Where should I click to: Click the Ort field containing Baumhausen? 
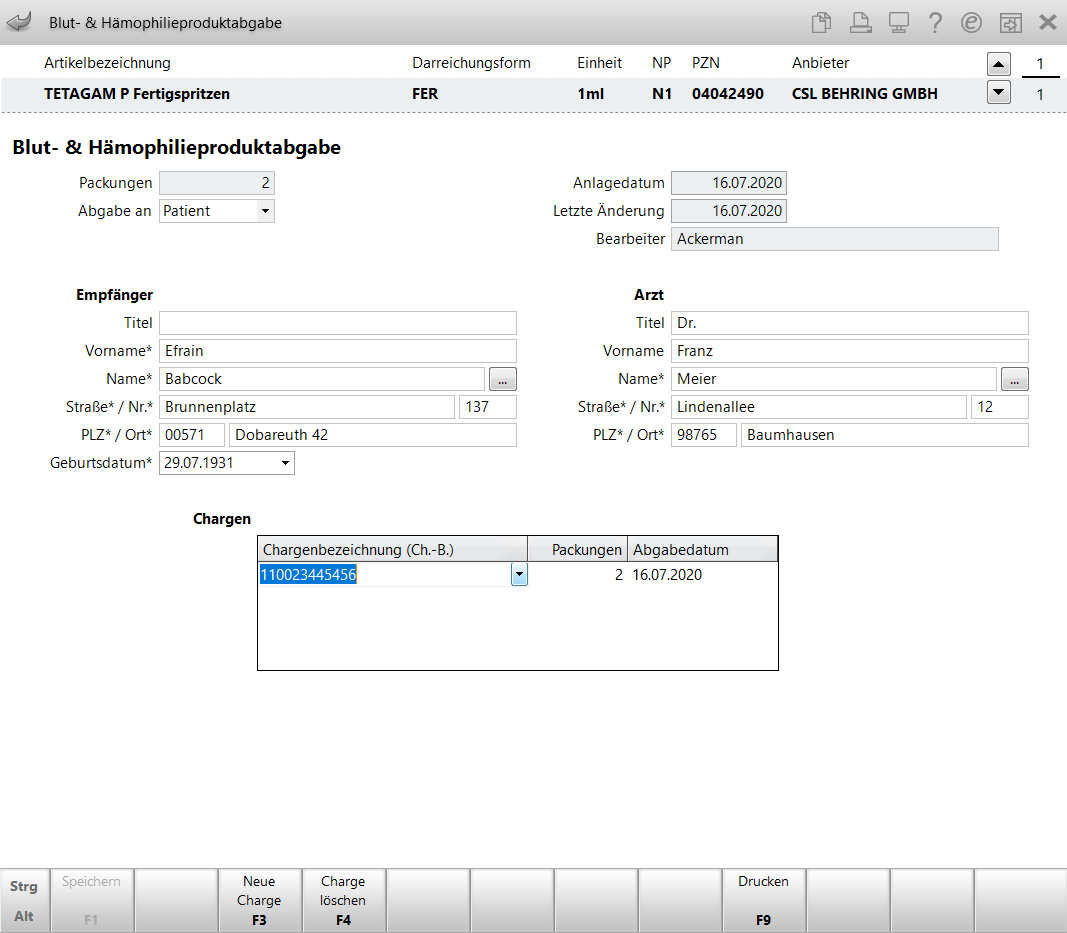pos(885,435)
